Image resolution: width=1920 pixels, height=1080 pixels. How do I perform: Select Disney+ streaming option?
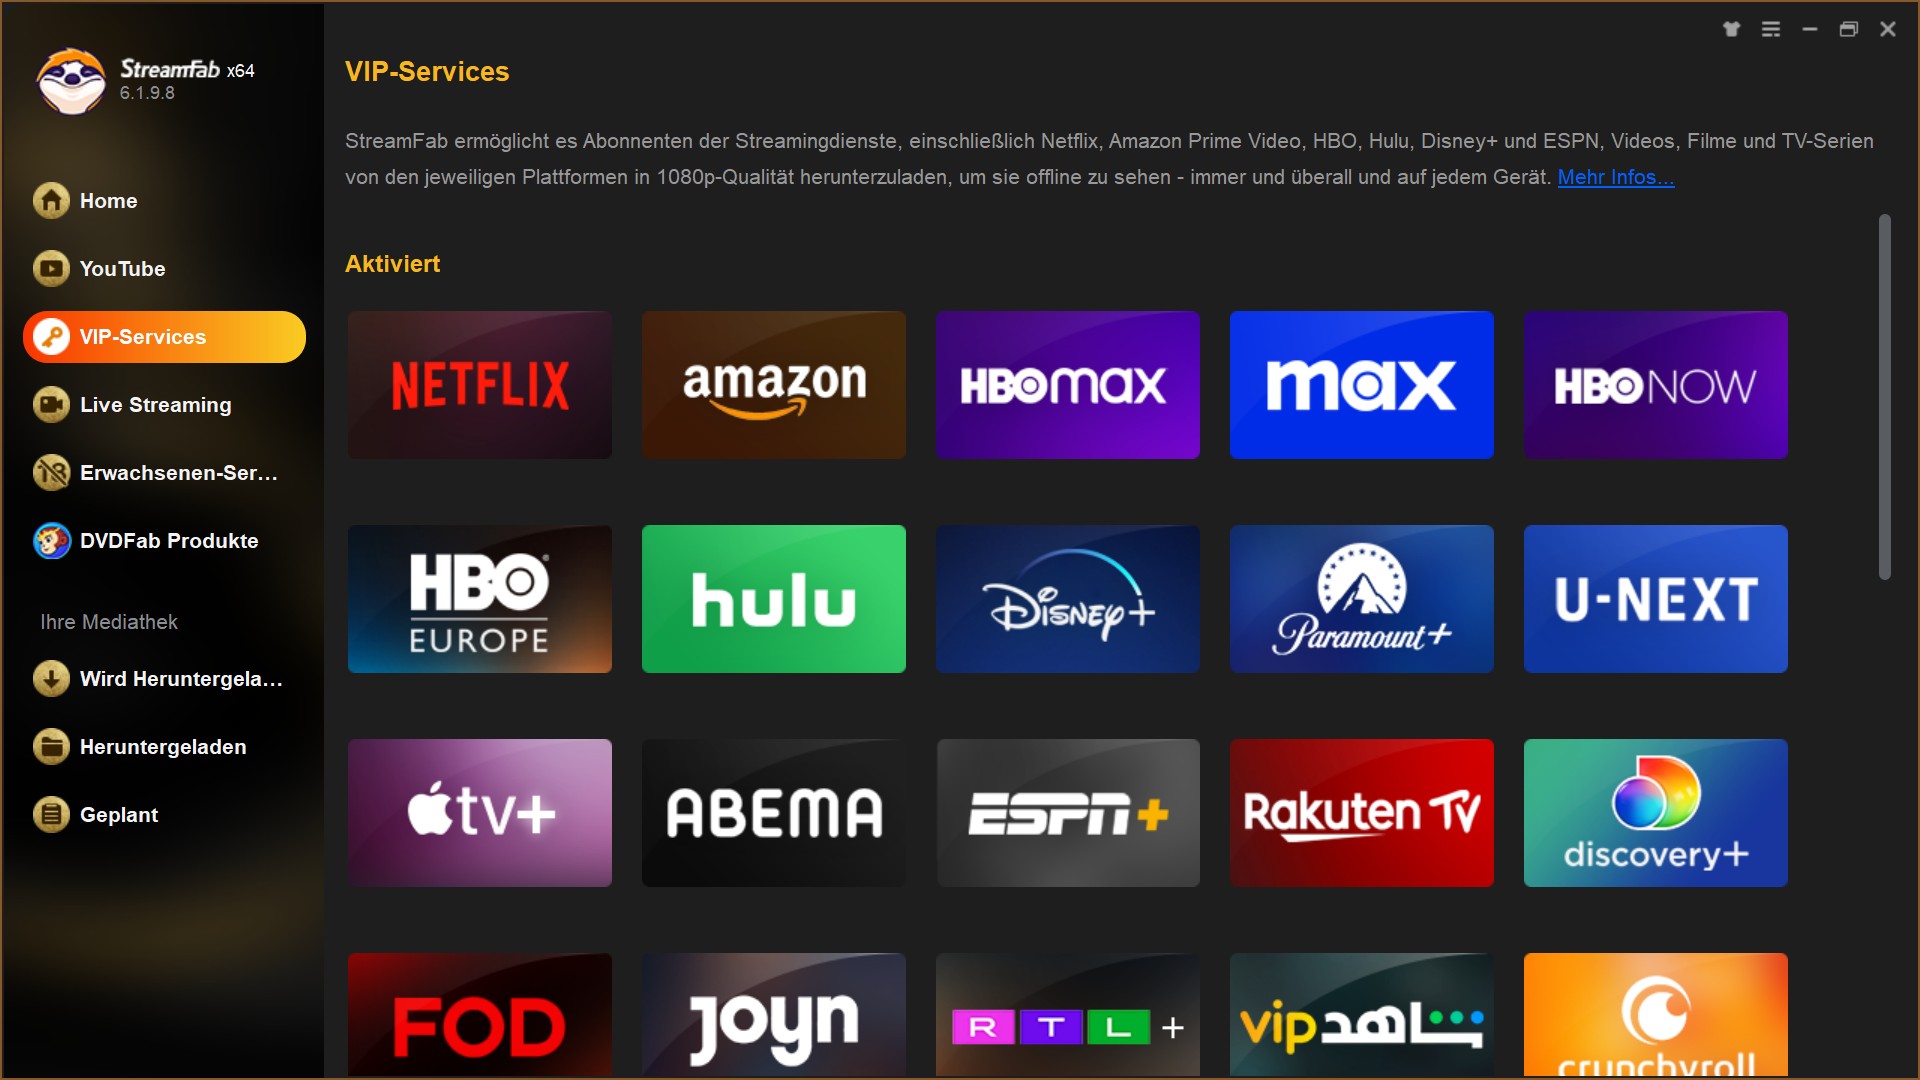point(1067,597)
